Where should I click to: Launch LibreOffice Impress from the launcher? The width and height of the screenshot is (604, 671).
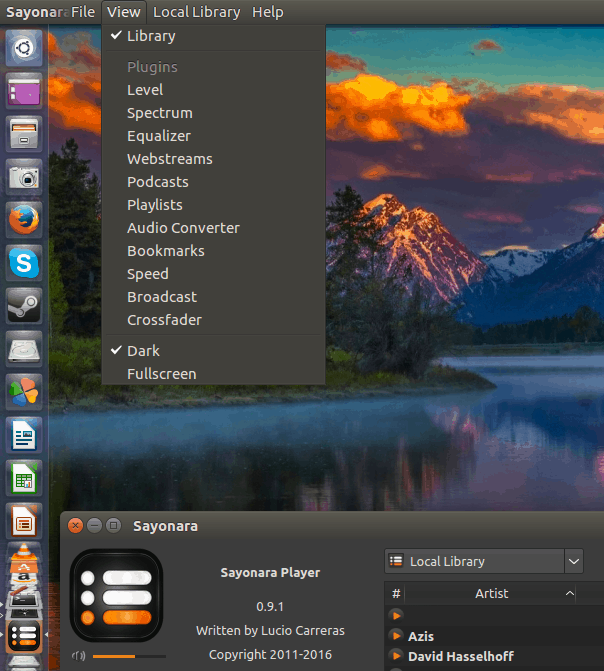[24, 521]
